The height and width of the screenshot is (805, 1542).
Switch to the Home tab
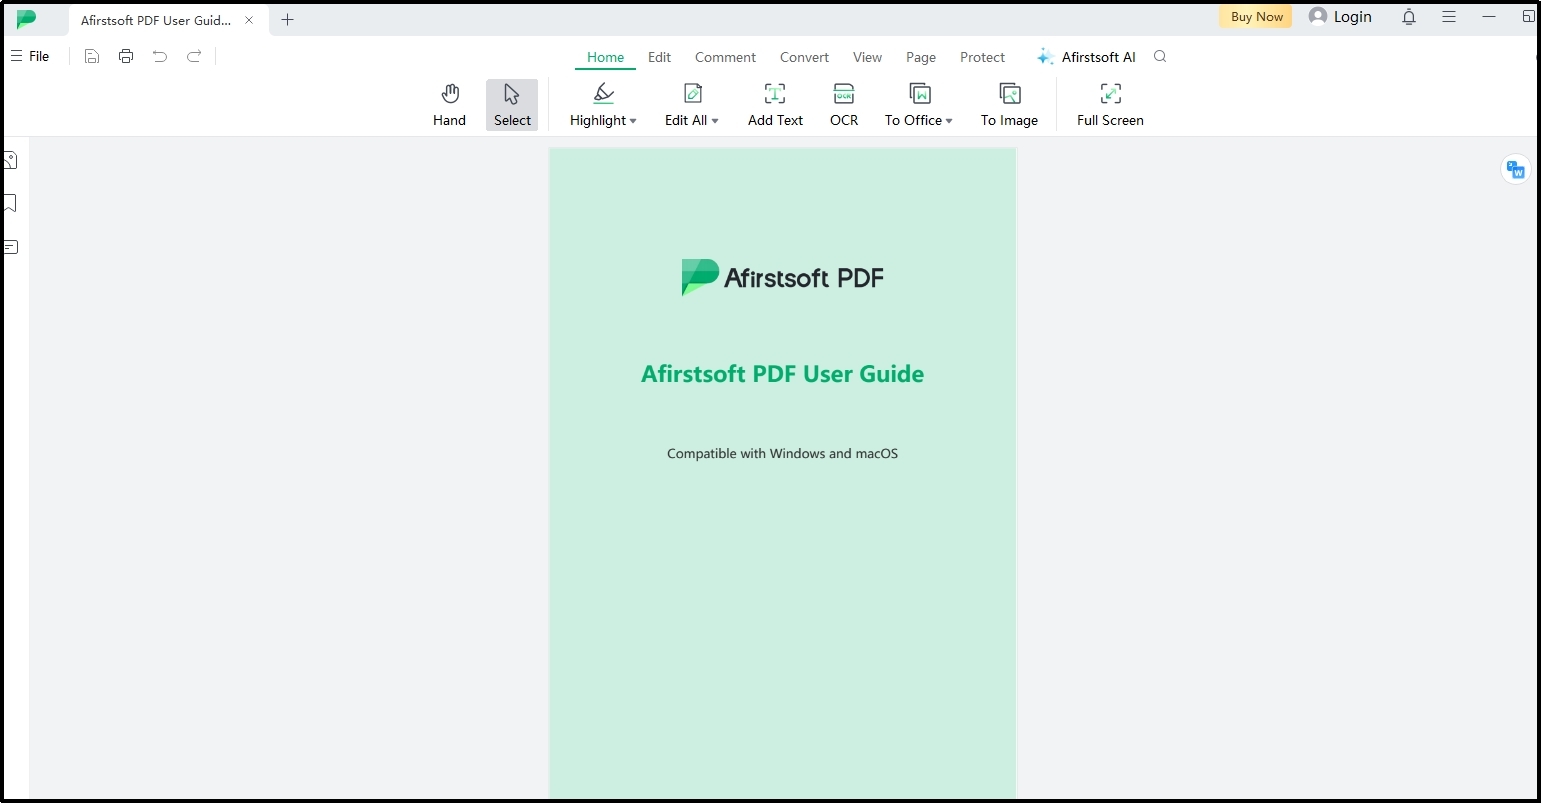pyautogui.click(x=605, y=57)
